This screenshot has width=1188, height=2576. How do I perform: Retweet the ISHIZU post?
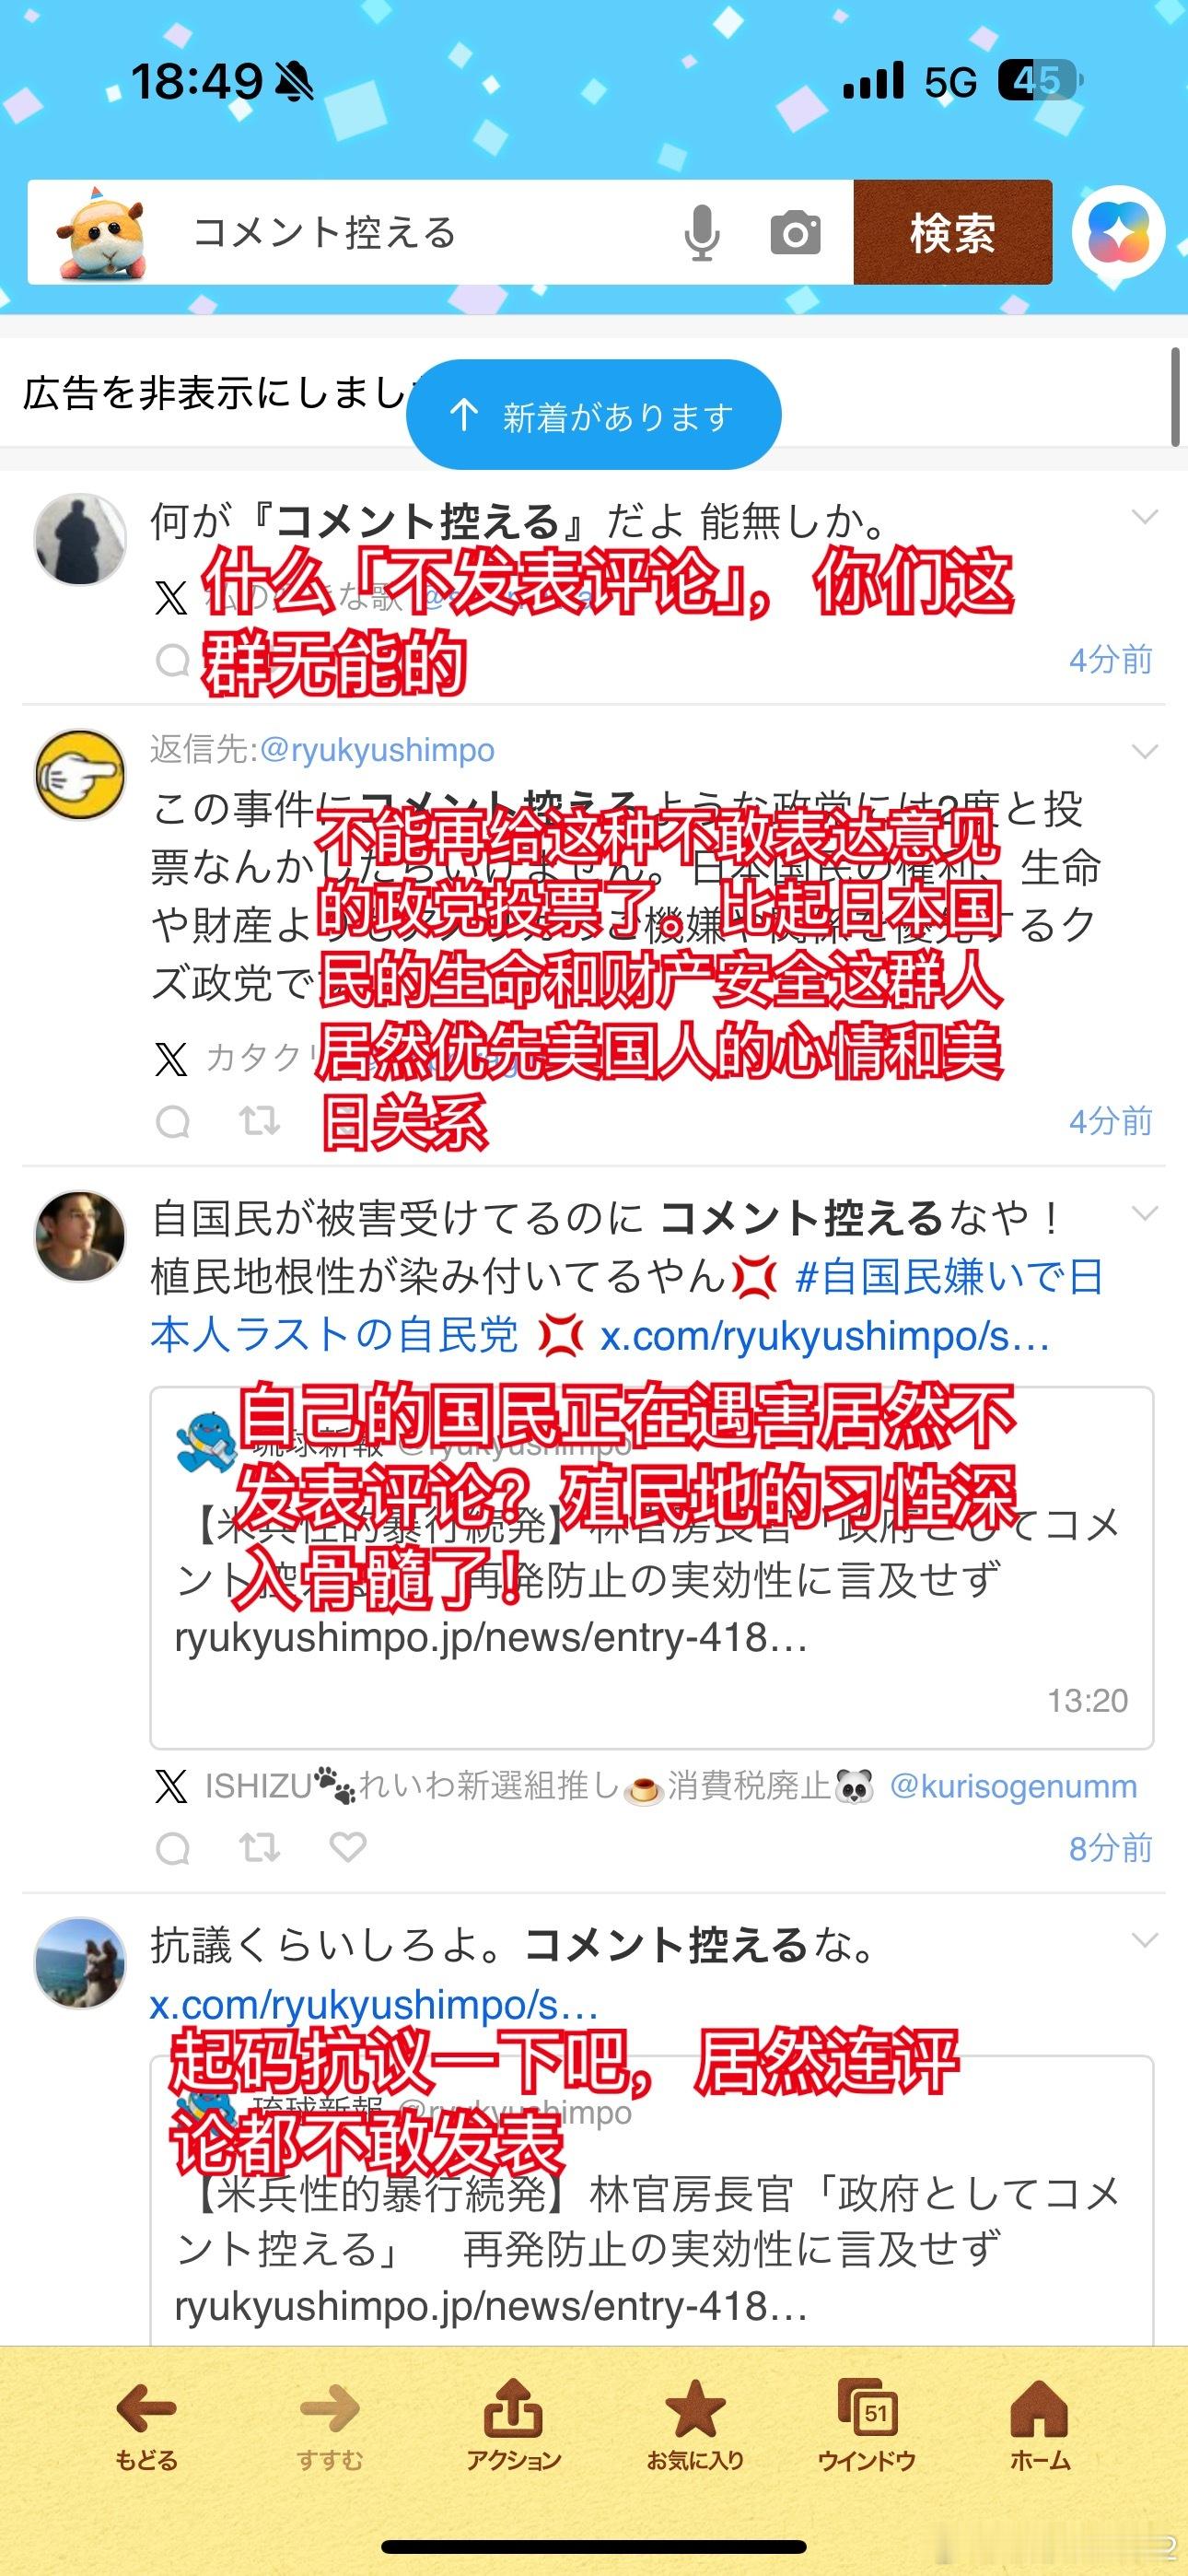click(x=260, y=1847)
